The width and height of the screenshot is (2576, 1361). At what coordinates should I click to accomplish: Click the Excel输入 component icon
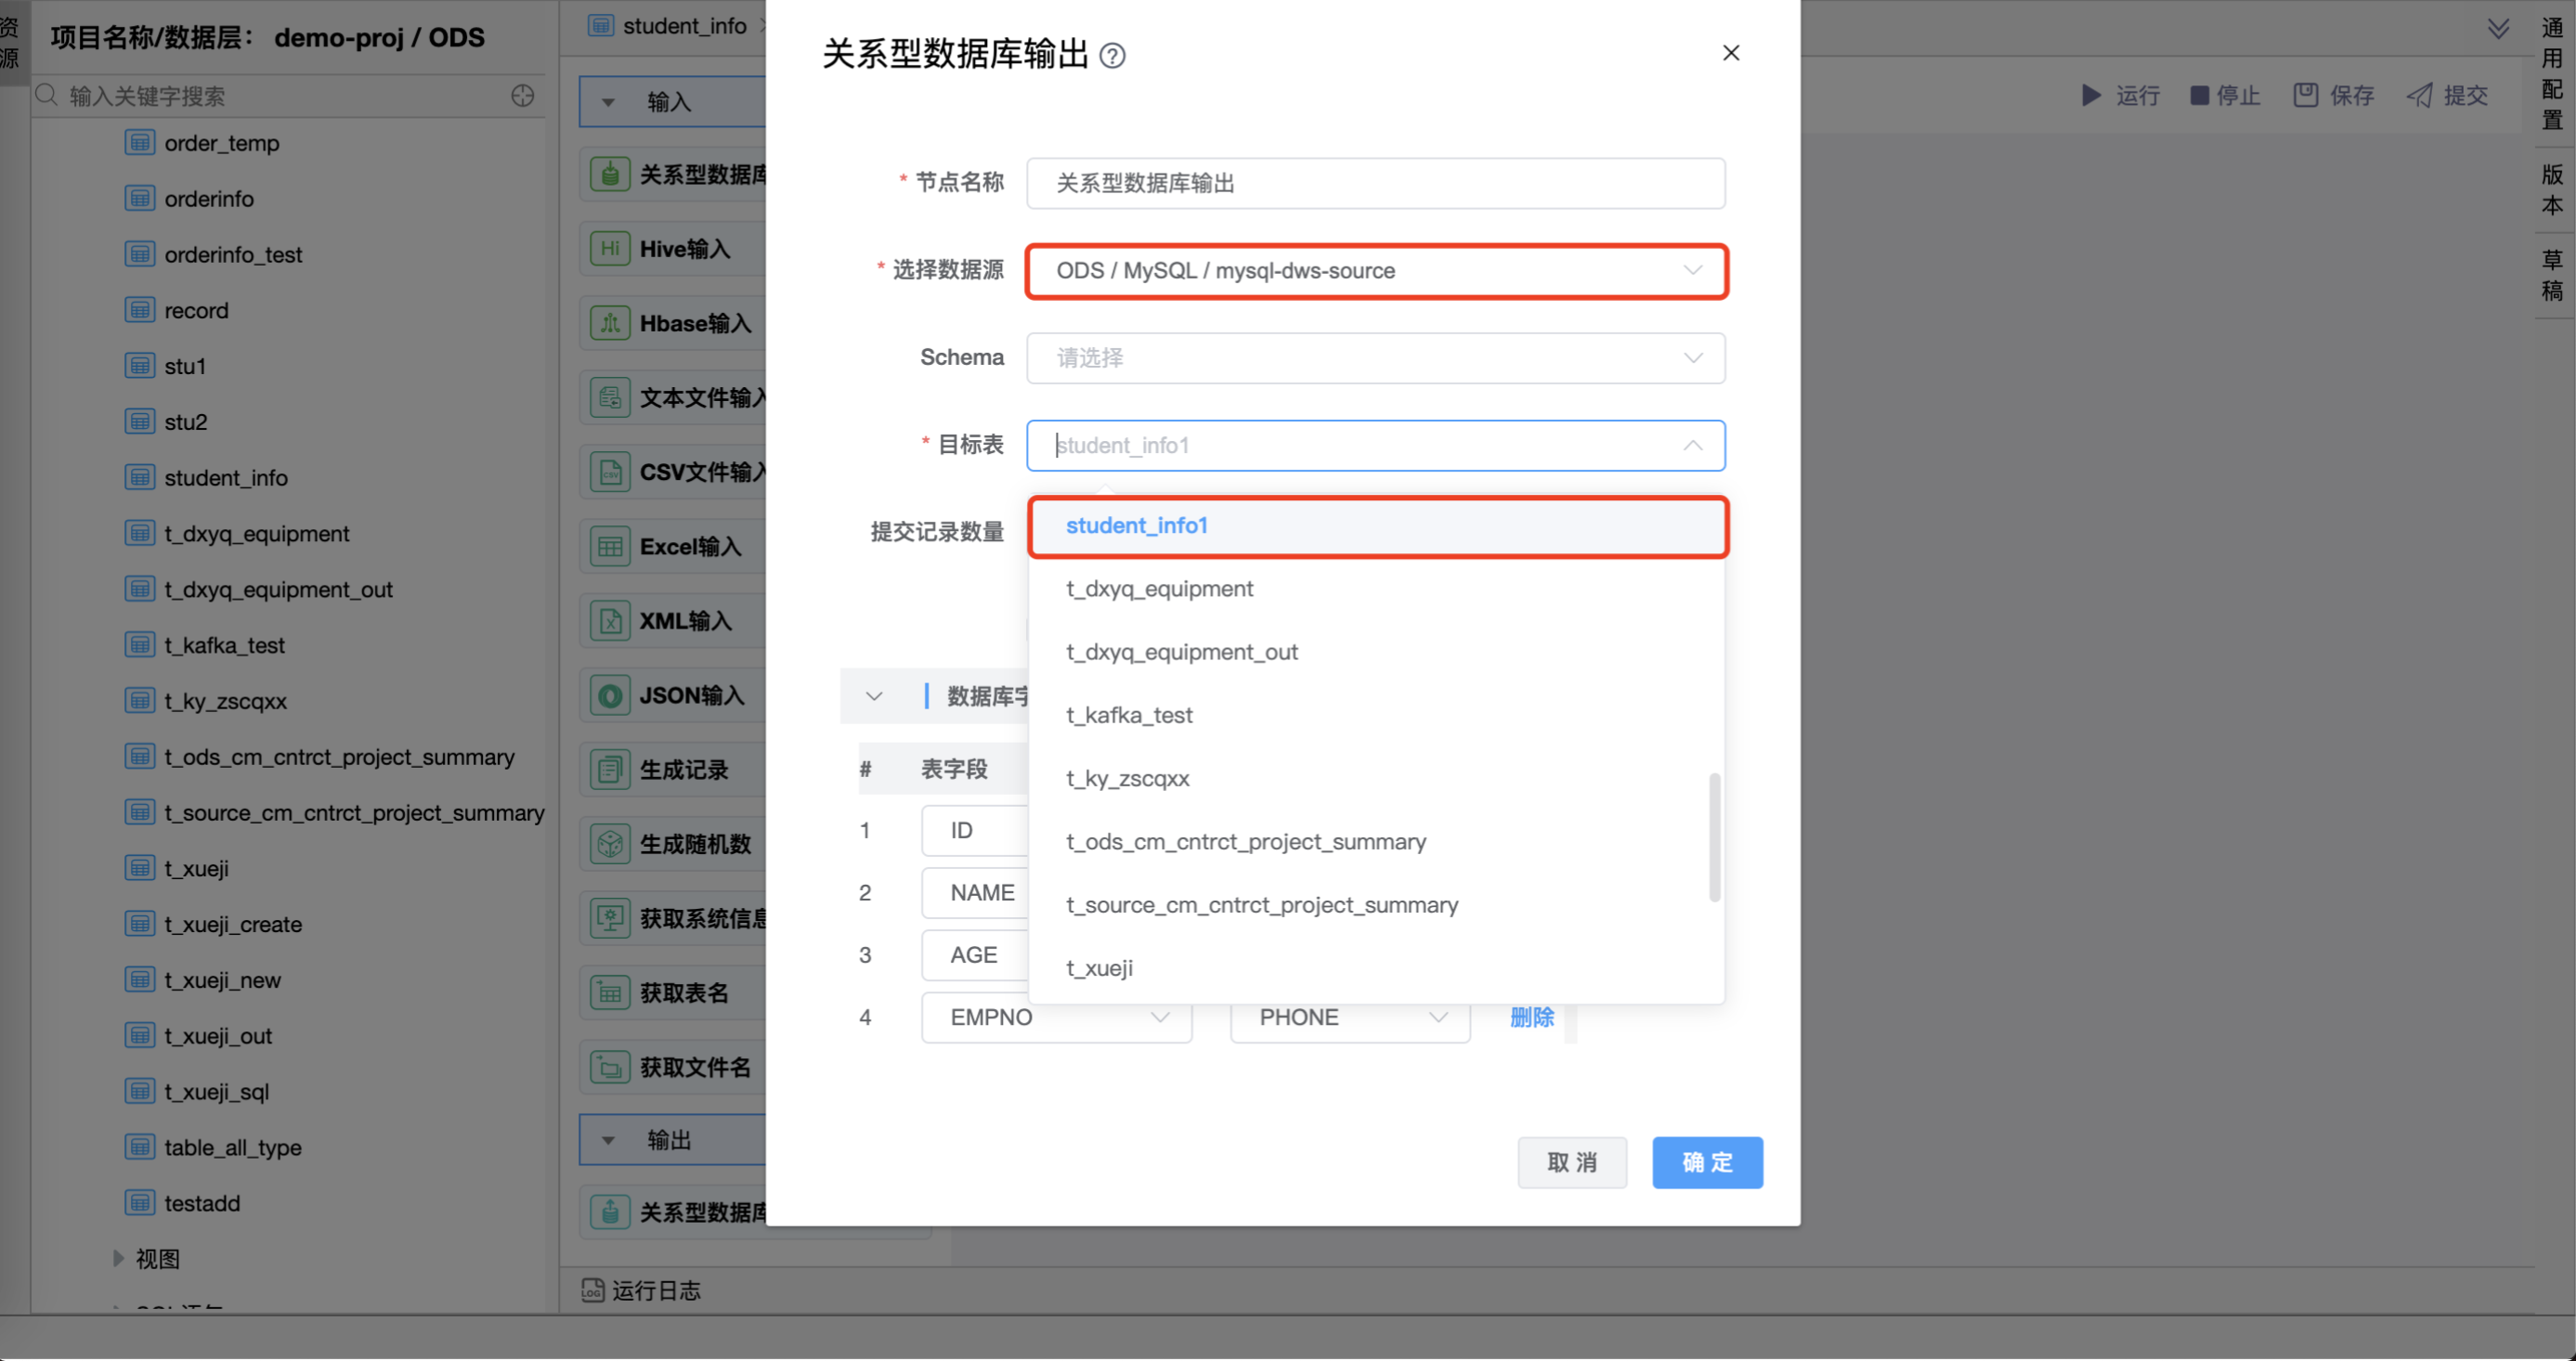[609, 547]
